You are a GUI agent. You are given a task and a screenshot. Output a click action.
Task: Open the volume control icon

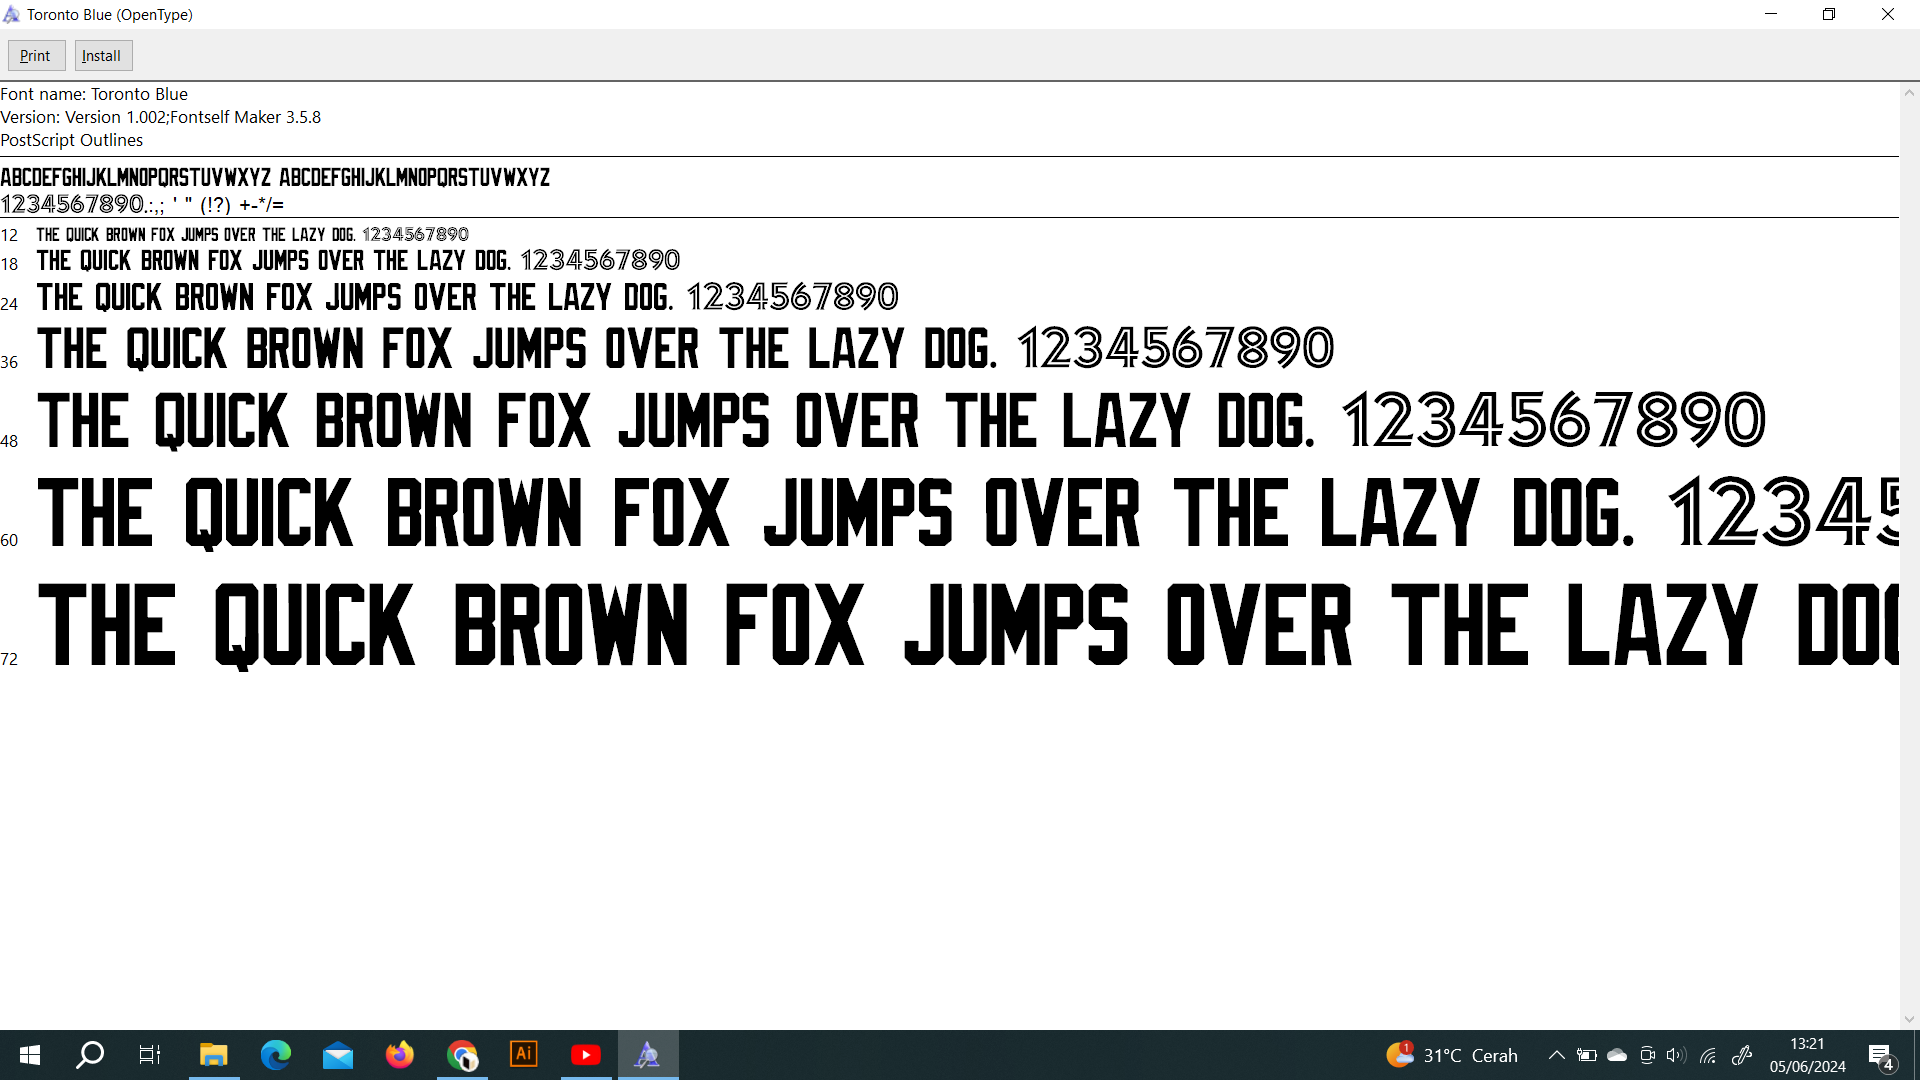point(1677,1055)
